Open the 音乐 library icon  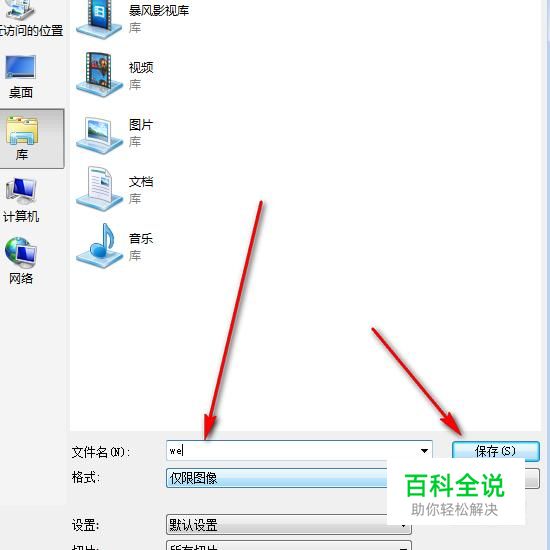point(100,246)
